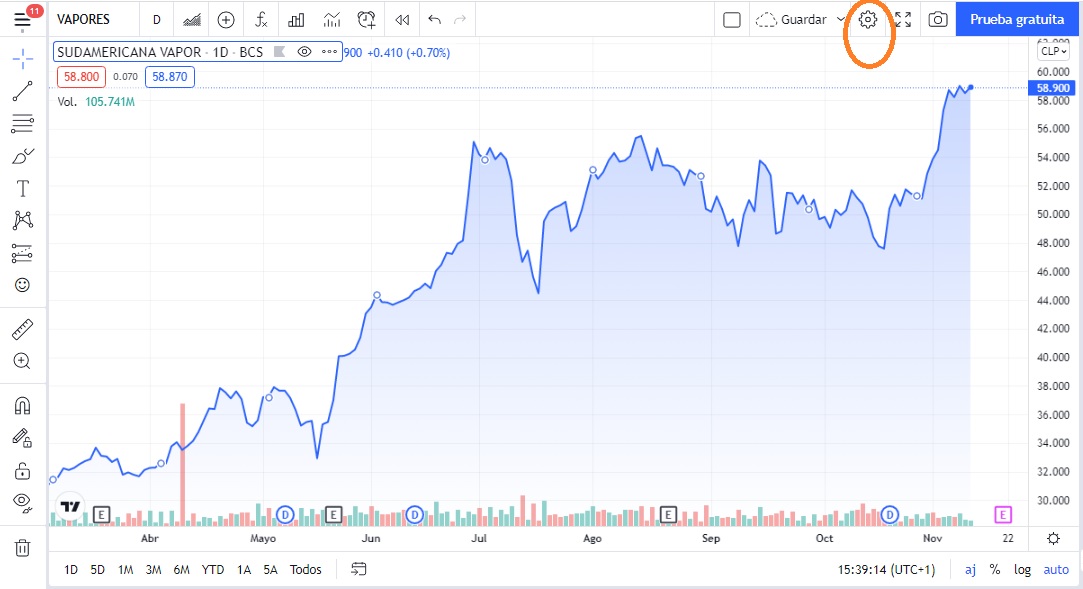The image size is (1083, 589).
Task: Toggle visibility eye for SUDAMERICANA VAPOR
Action: [x=305, y=51]
